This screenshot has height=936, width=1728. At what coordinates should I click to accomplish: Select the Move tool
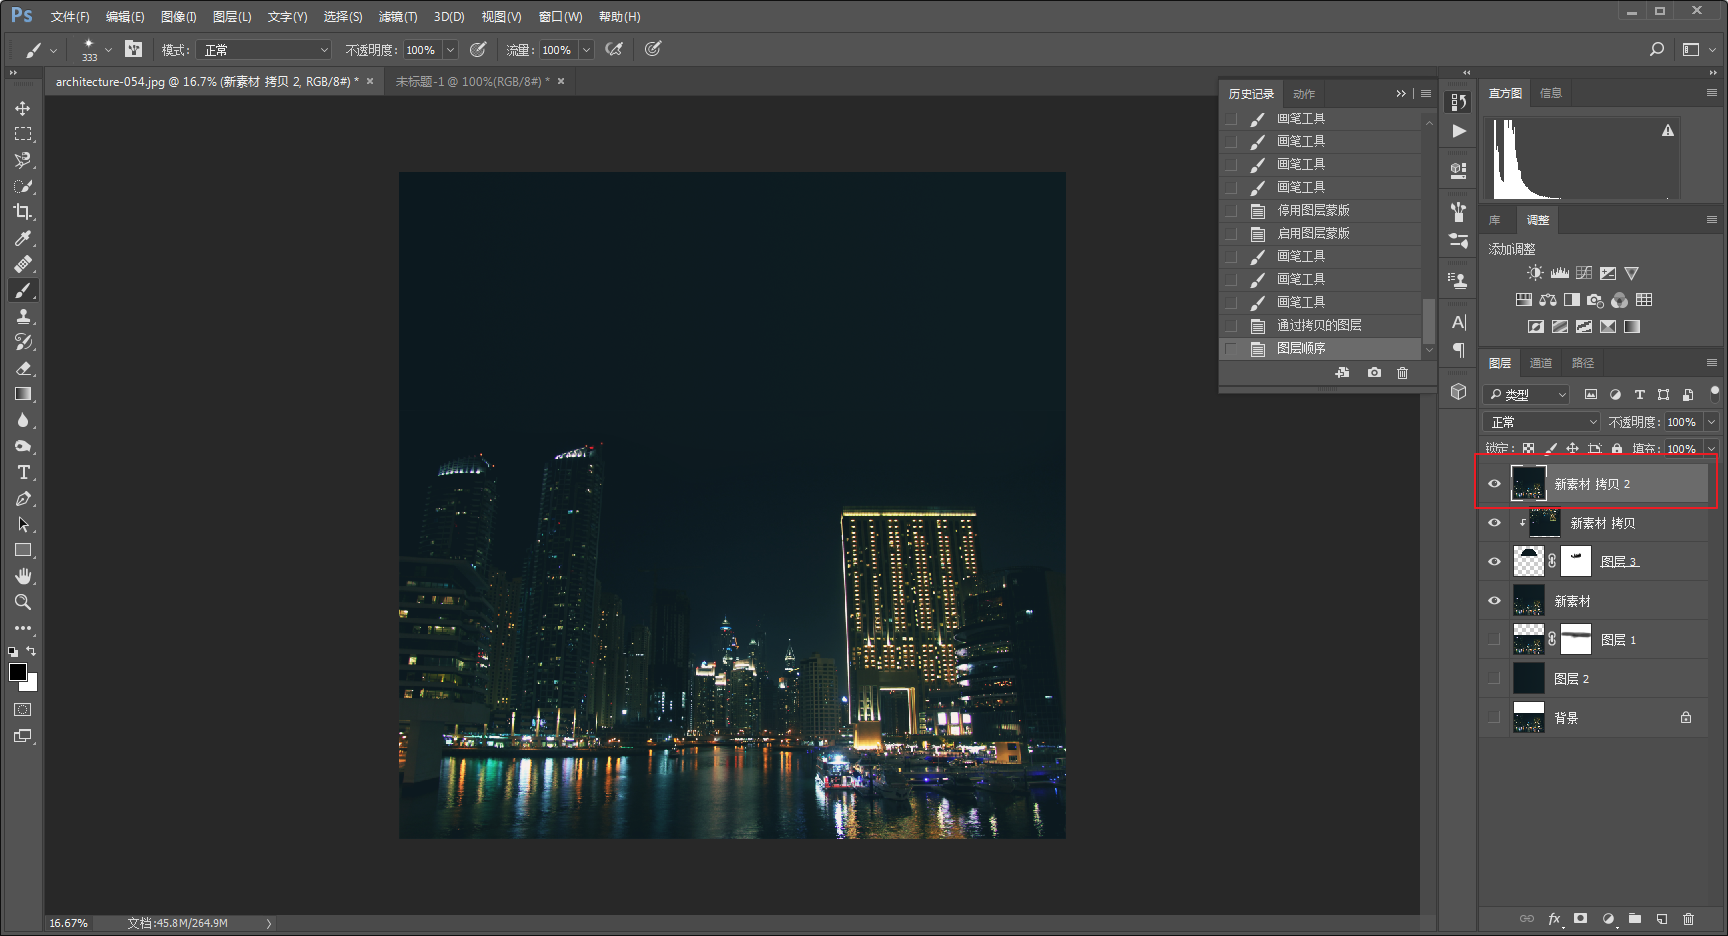[x=23, y=108]
